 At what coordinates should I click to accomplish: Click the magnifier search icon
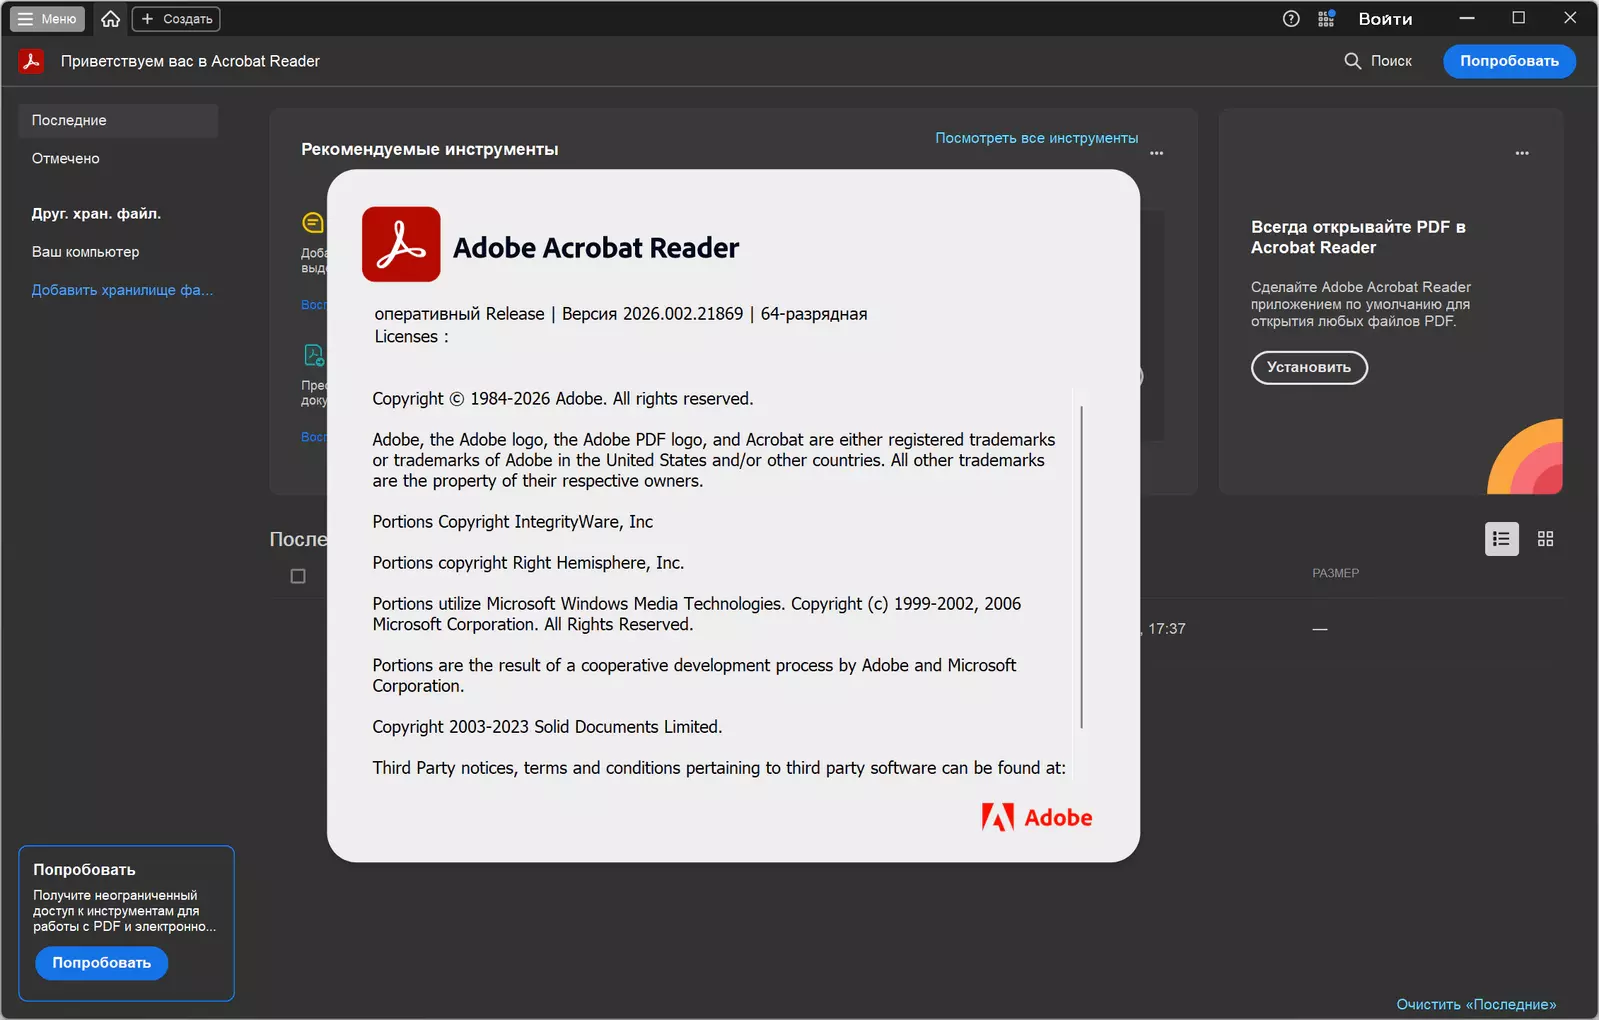coord(1353,61)
